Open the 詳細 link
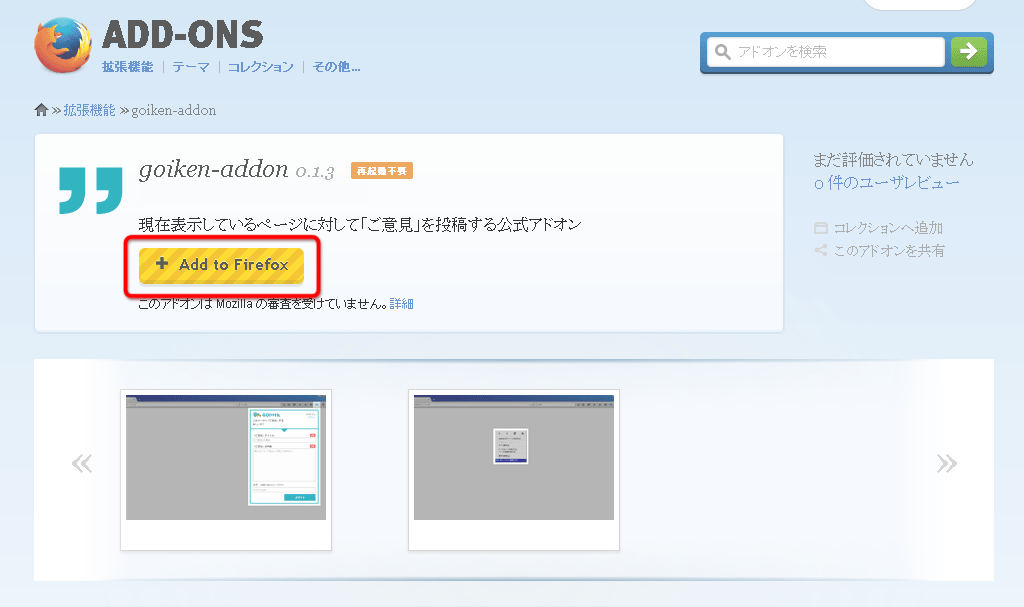1024x607 pixels. coord(402,304)
